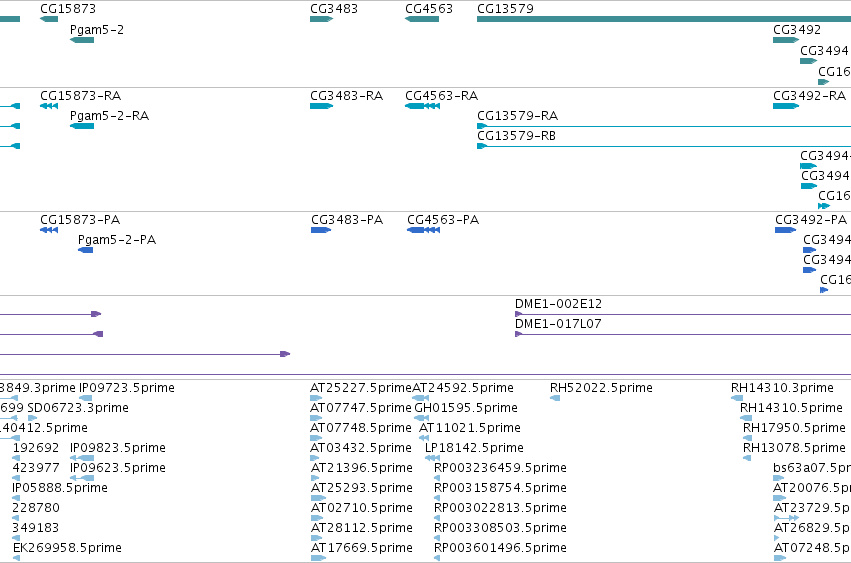Select transcript CG13579-RA label
The width and height of the screenshot is (851, 563).
(x=517, y=116)
